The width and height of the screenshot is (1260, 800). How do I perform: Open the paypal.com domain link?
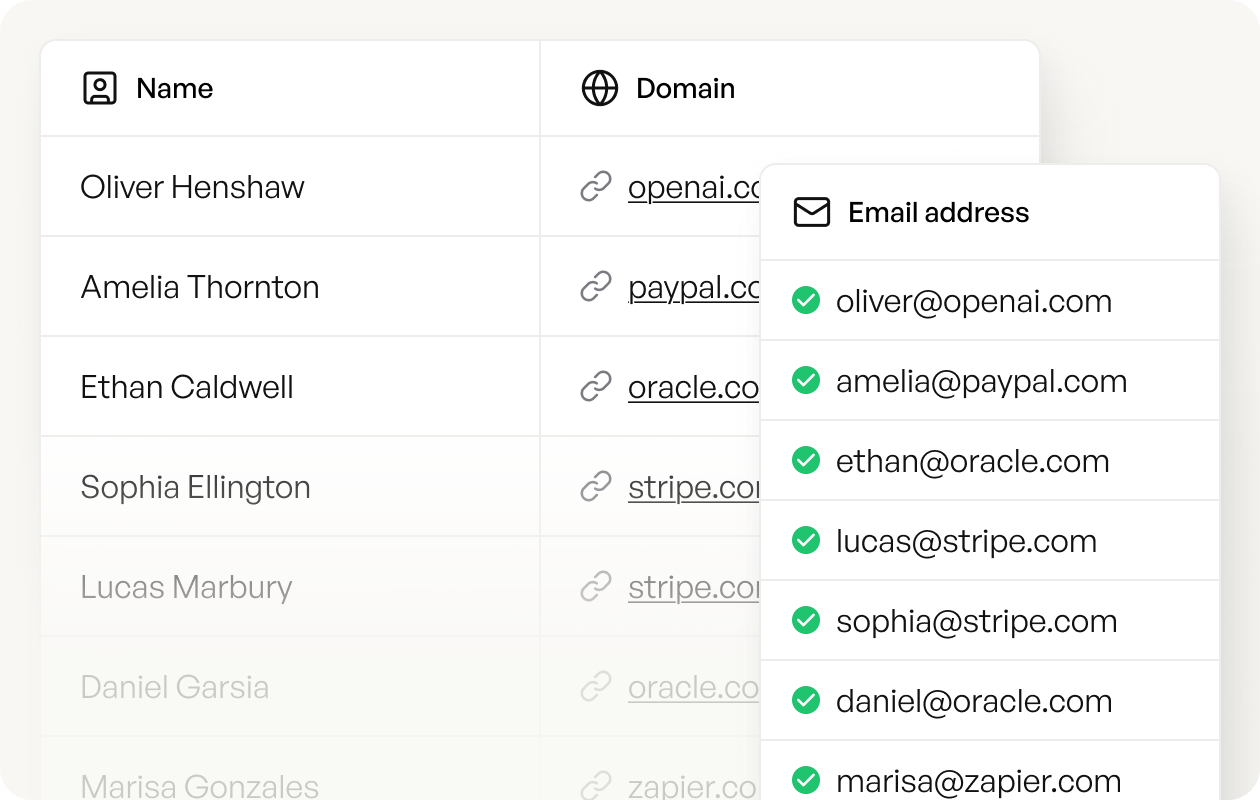(x=693, y=287)
